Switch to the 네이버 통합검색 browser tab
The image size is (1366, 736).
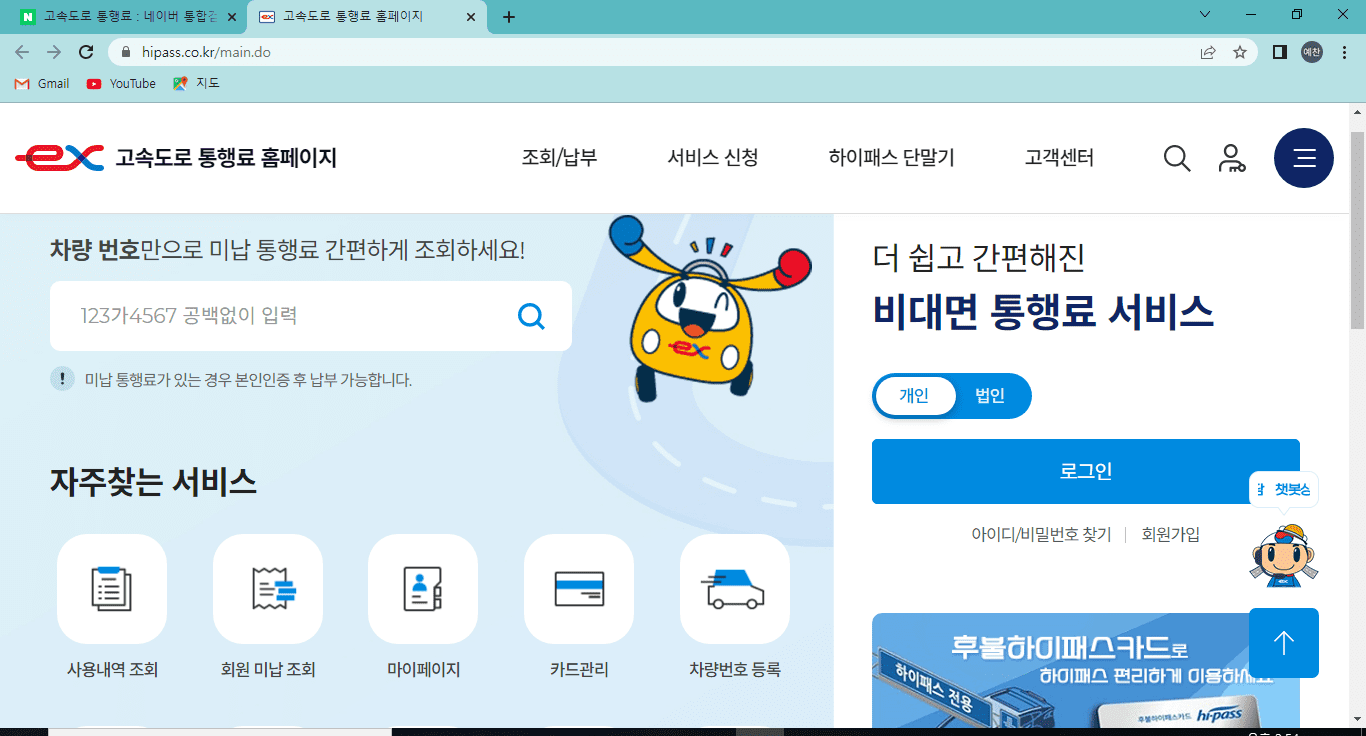[x=128, y=17]
